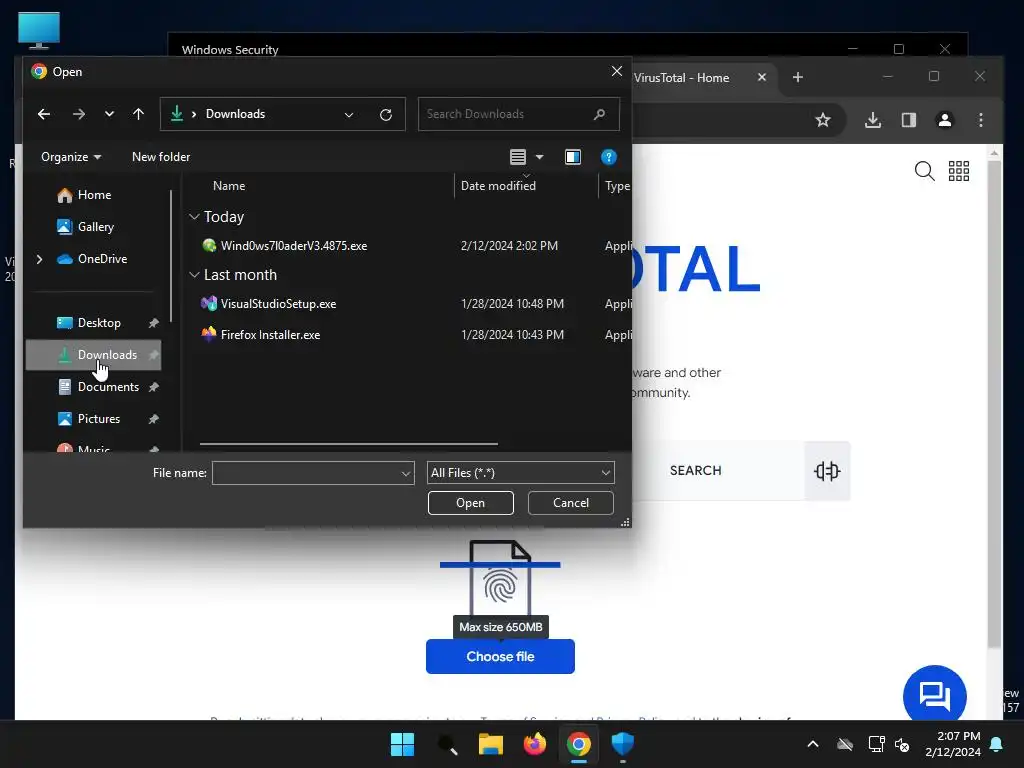Sort by Name column header

click(229, 185)
